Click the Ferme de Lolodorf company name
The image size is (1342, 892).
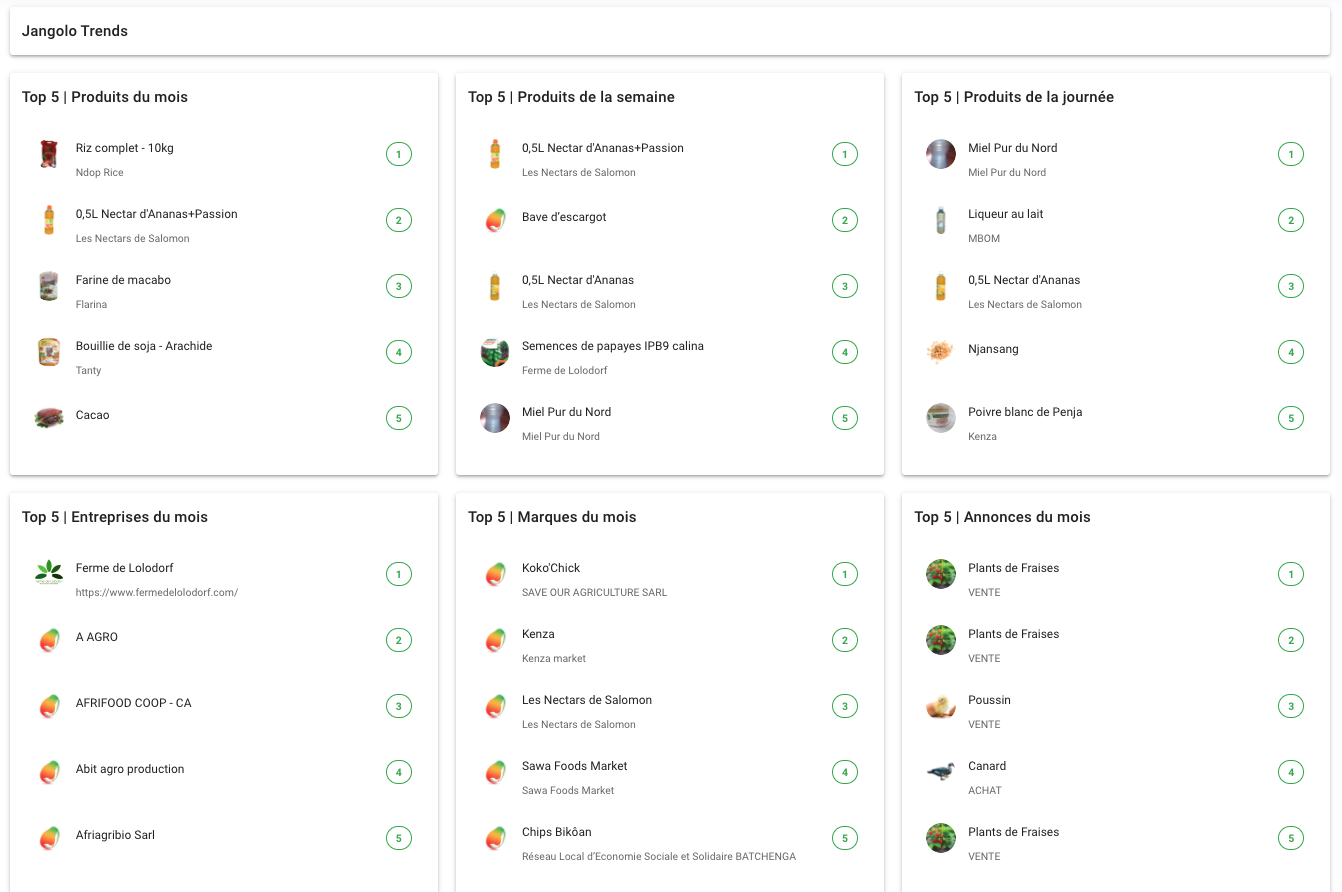pos(125,568)
